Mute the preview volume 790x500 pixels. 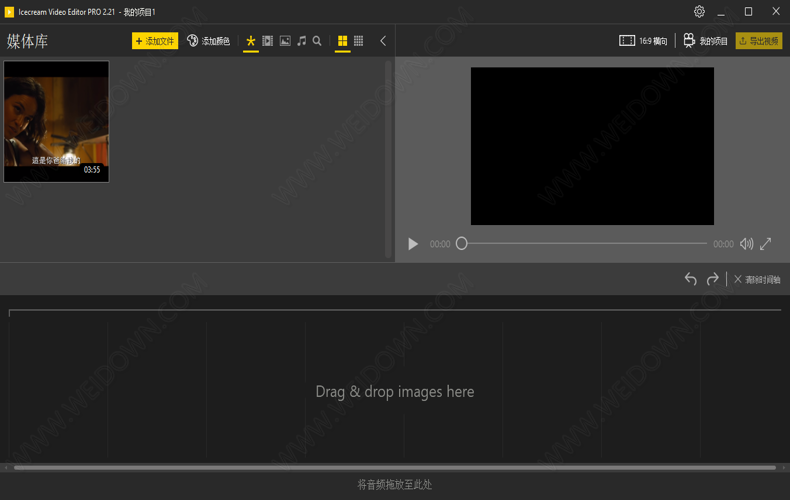[x=746, y=244]
